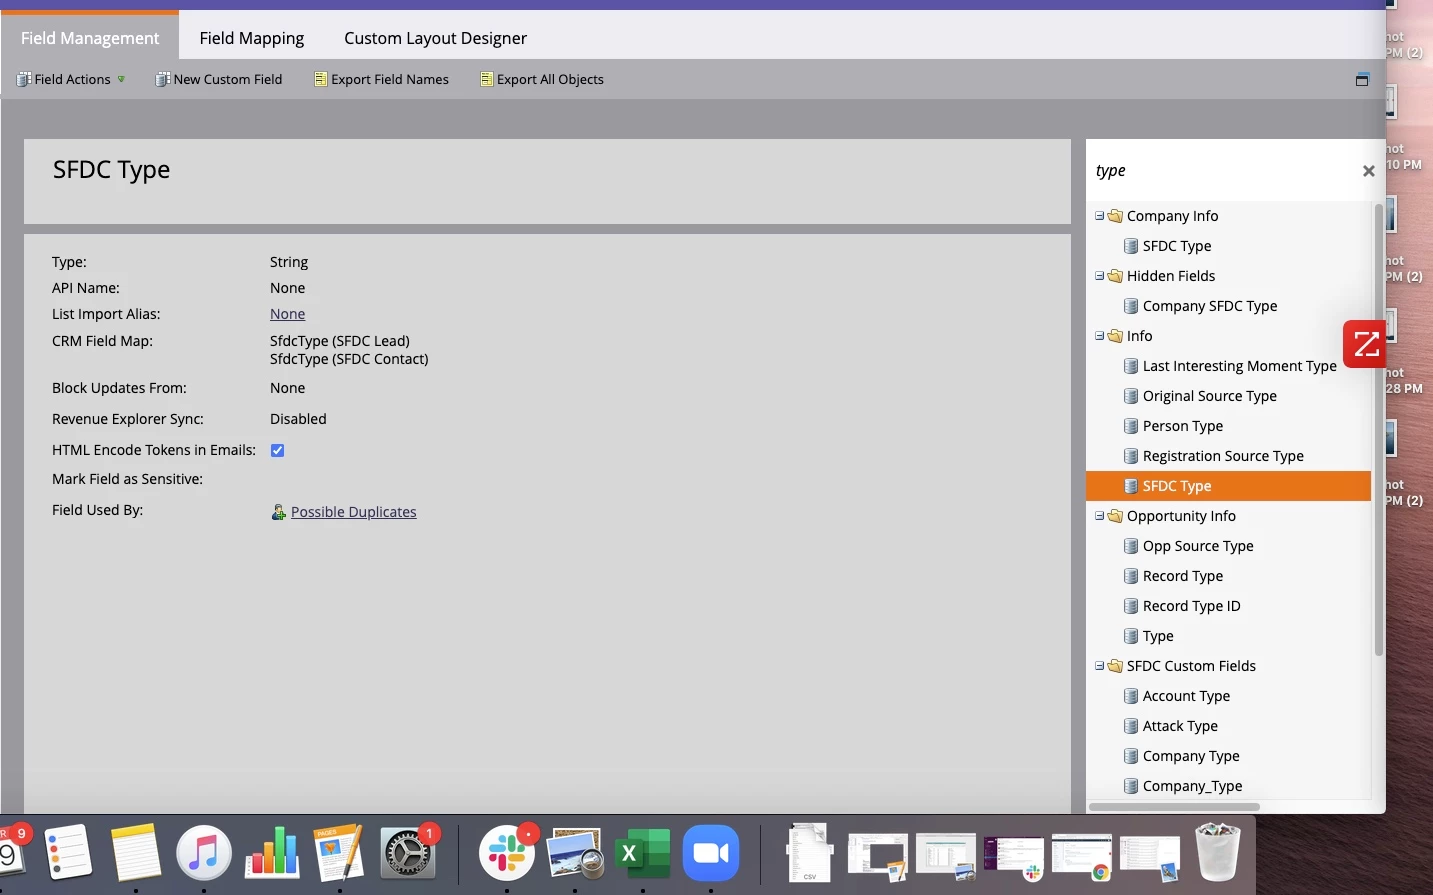1433x895 pixels.
Task: Collapse the Opportunity Info folder
Action: [x=1099, y=516]
